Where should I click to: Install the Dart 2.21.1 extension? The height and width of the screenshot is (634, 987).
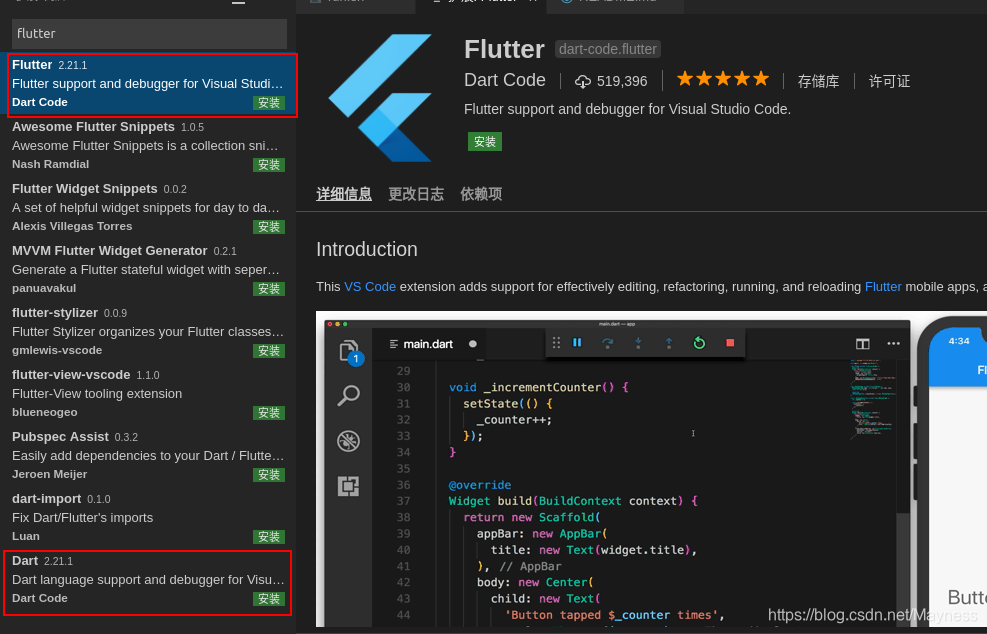pyautogui.click(x=269, y=599)
